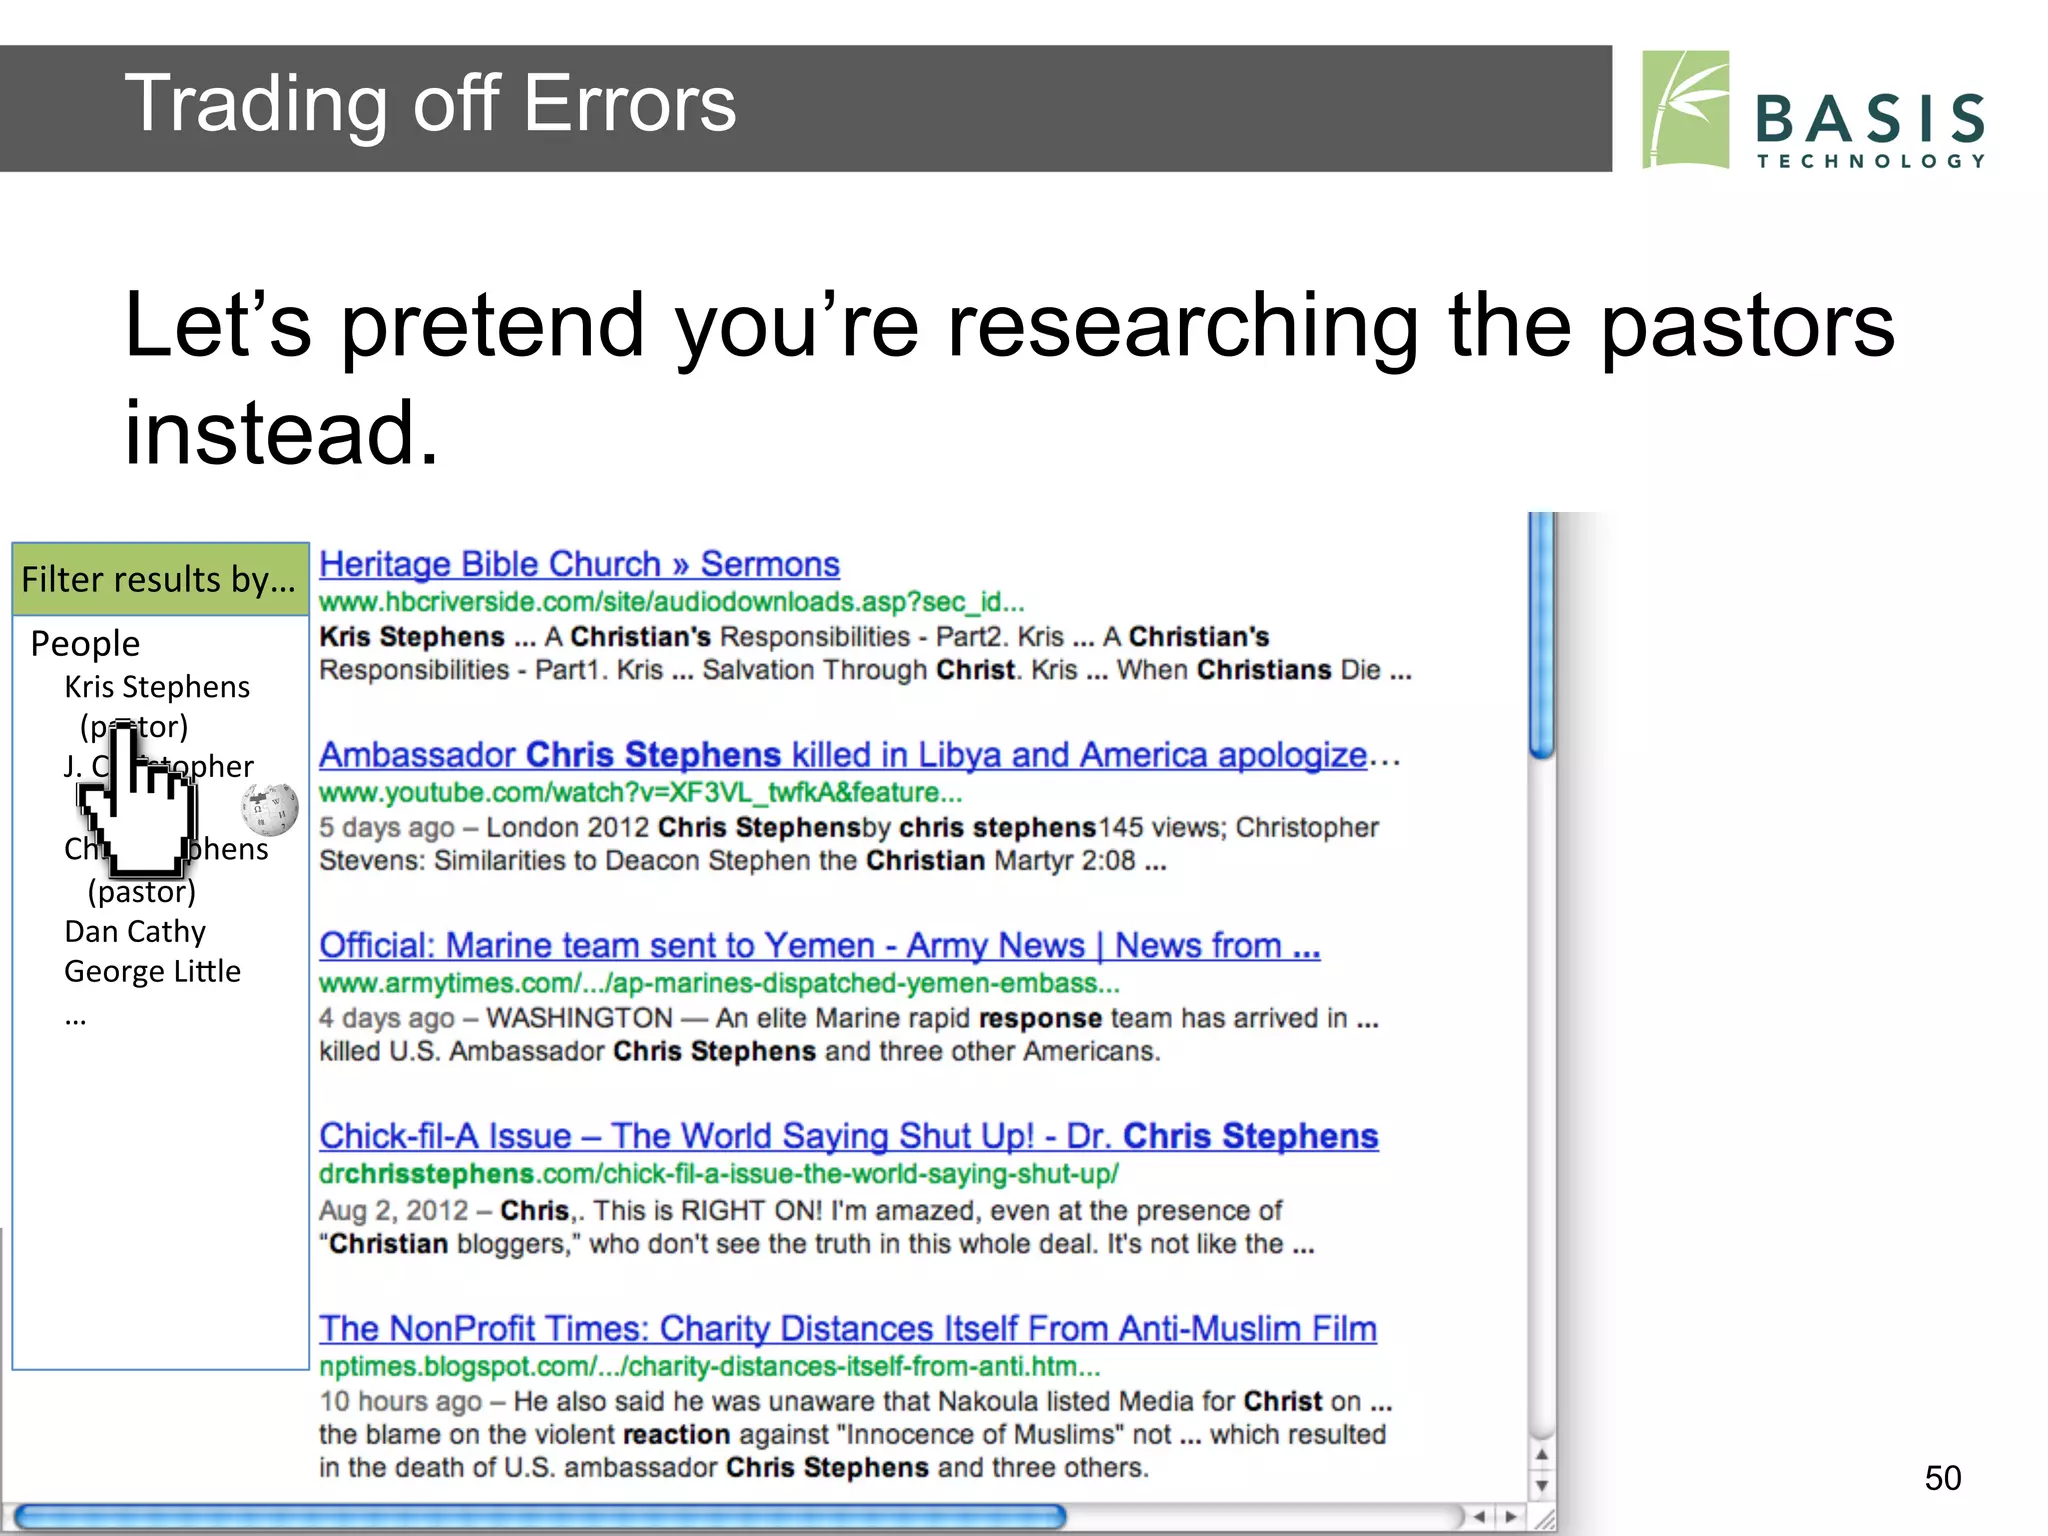
Task: Click the drchrisstephens.com green URL
Action: click(718, 1174)
